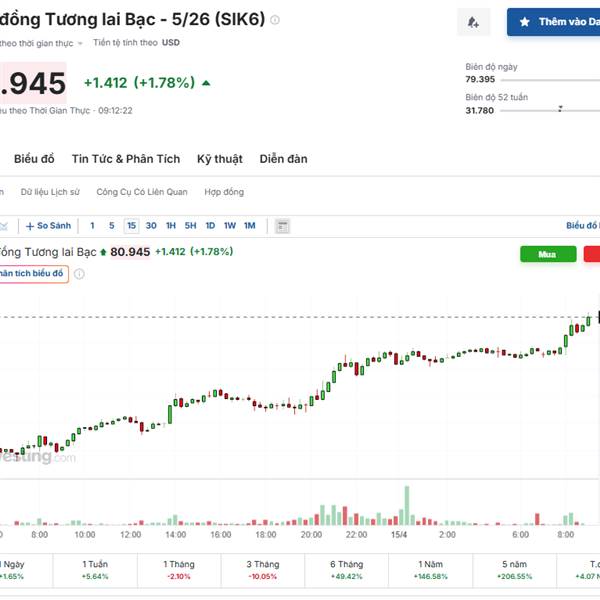Click the news calendar icon in chart toolbar
600x600 pixels.
click(x=282, y=226)
